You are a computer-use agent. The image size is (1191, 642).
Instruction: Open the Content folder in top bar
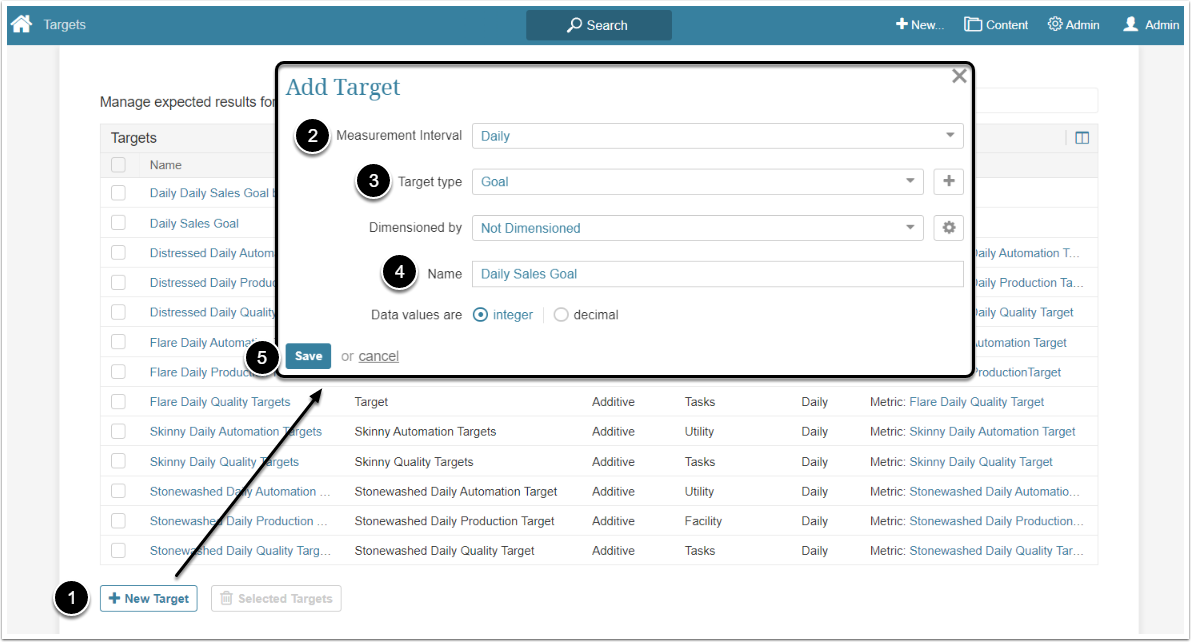(996, 25)
